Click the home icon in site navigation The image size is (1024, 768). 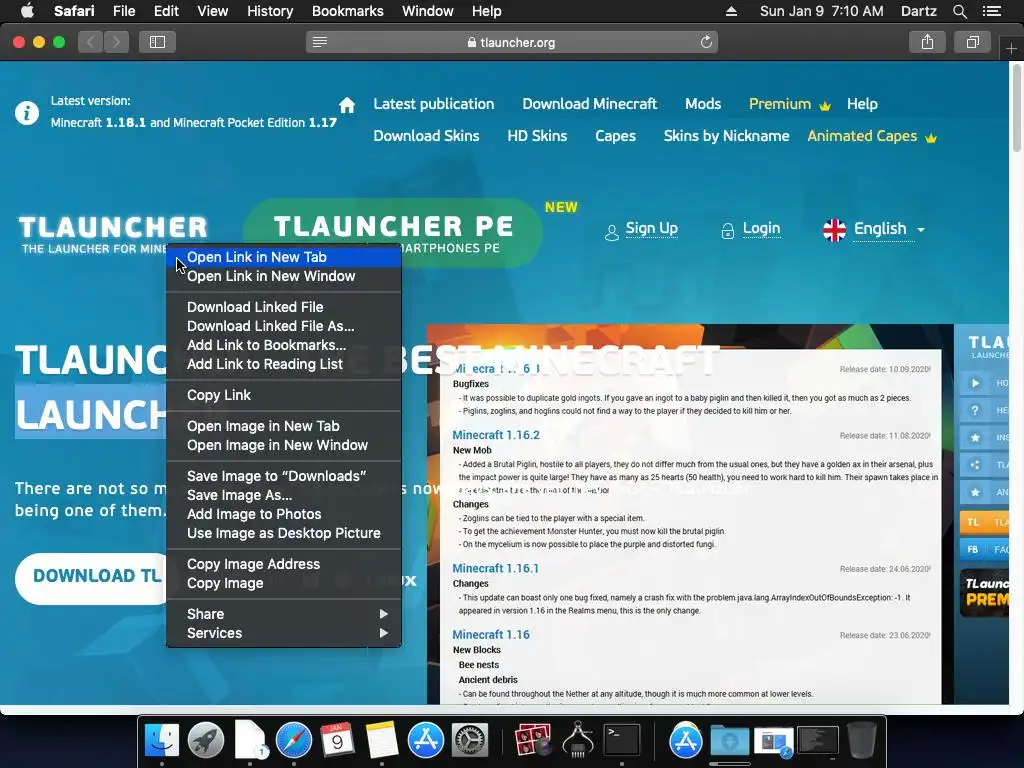pos(347,104)
